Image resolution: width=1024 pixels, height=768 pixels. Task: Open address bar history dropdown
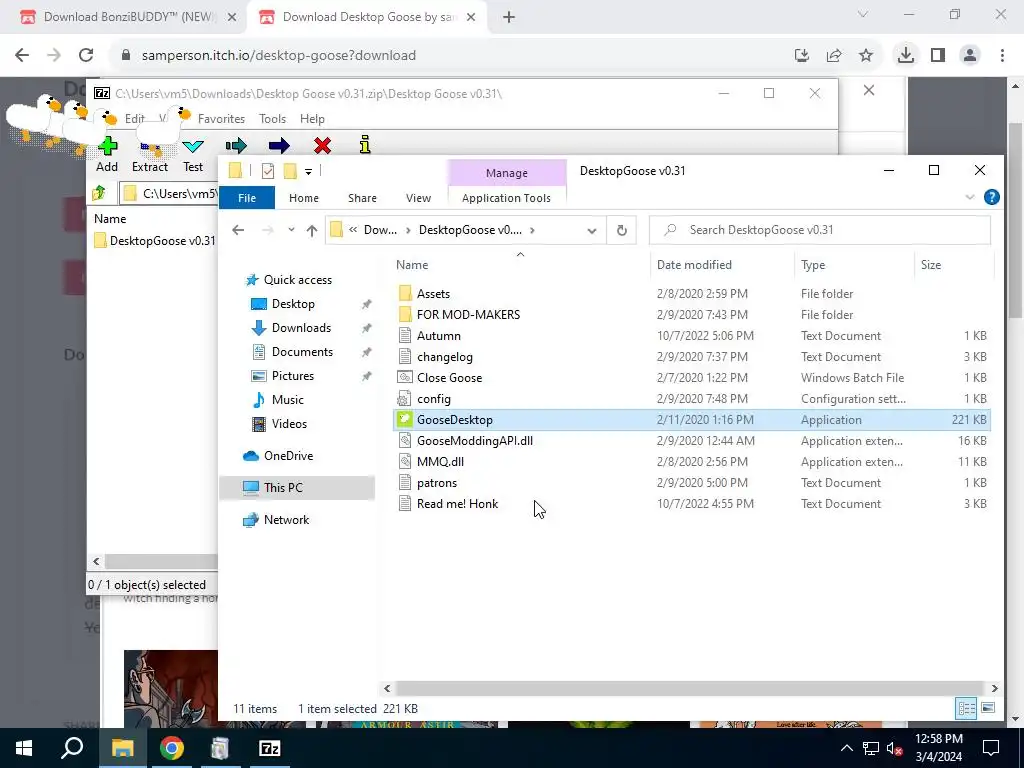tap(592, 231)
